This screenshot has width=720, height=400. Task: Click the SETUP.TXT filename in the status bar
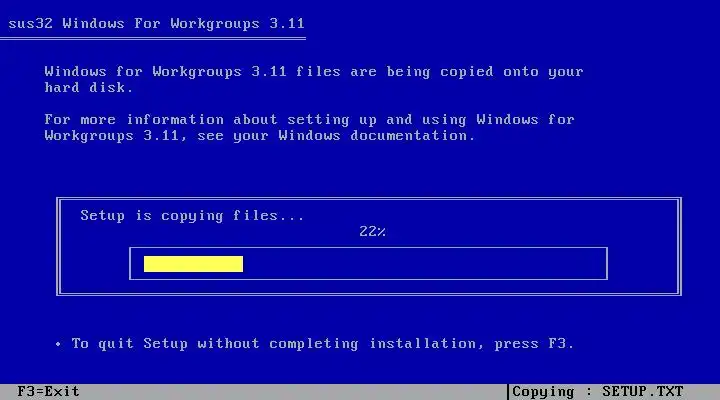coord(642,392)
